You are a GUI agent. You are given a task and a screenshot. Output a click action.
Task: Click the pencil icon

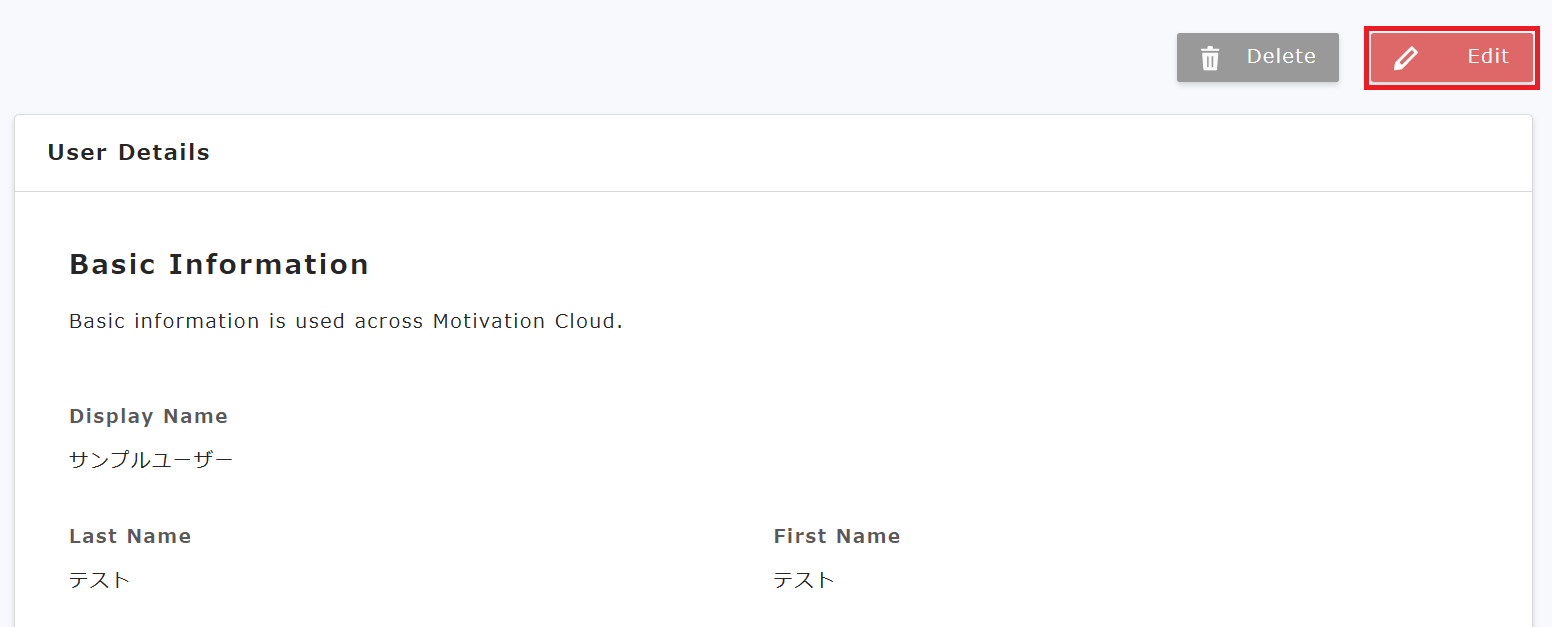[1405, 58]
